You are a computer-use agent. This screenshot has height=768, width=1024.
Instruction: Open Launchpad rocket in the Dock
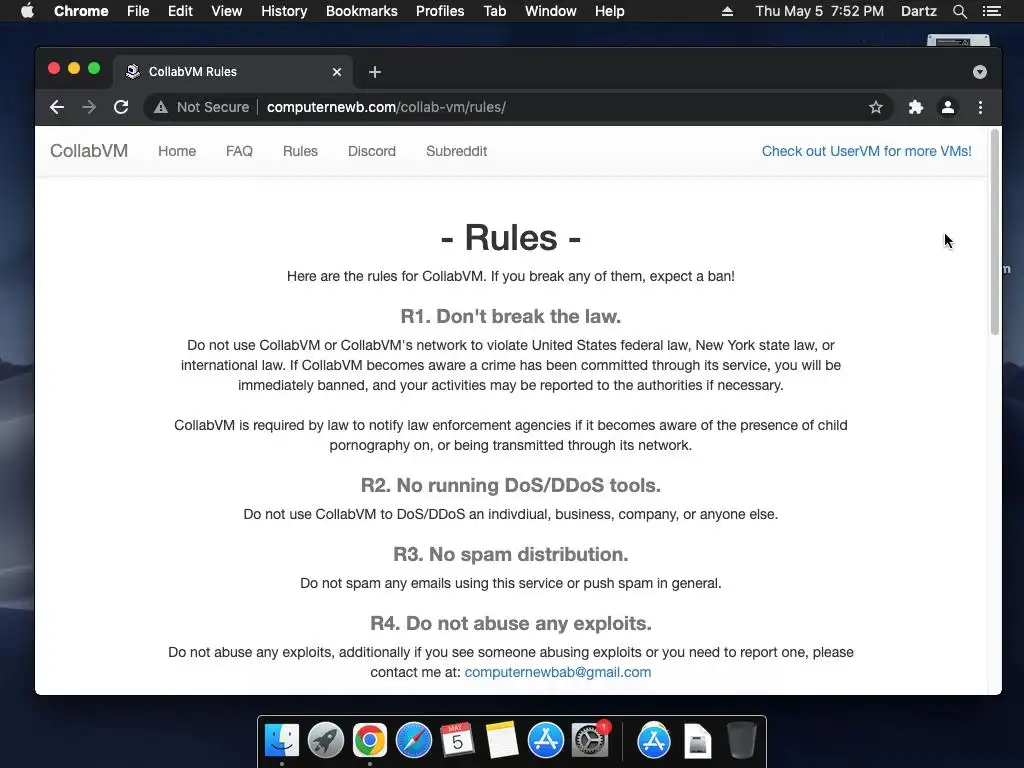[326, 741]
